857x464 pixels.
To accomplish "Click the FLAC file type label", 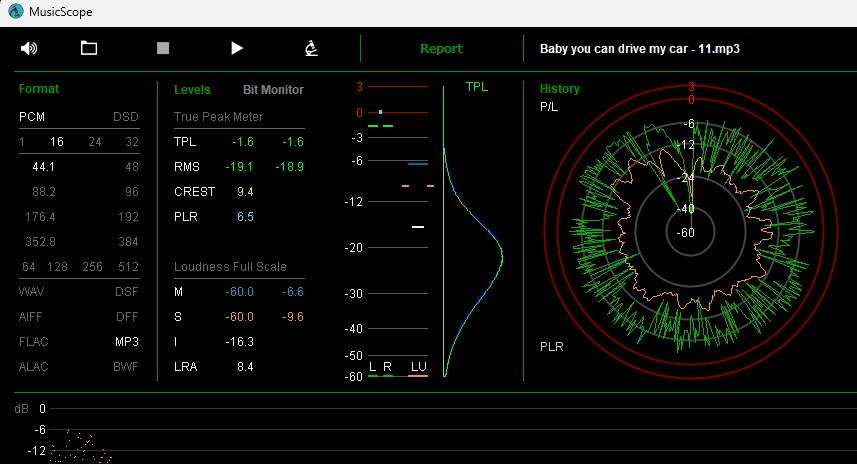I will (x=33, y=341).
